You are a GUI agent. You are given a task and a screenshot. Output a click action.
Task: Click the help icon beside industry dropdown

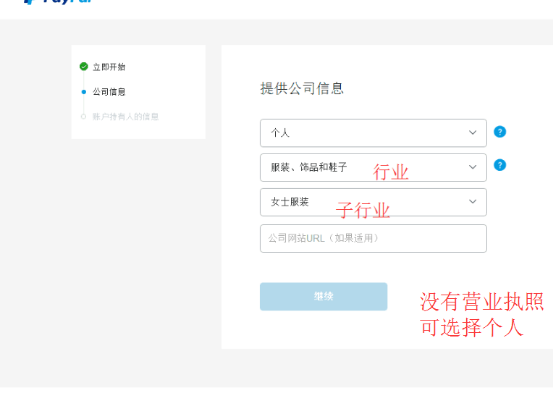click(x=500, y=165)
